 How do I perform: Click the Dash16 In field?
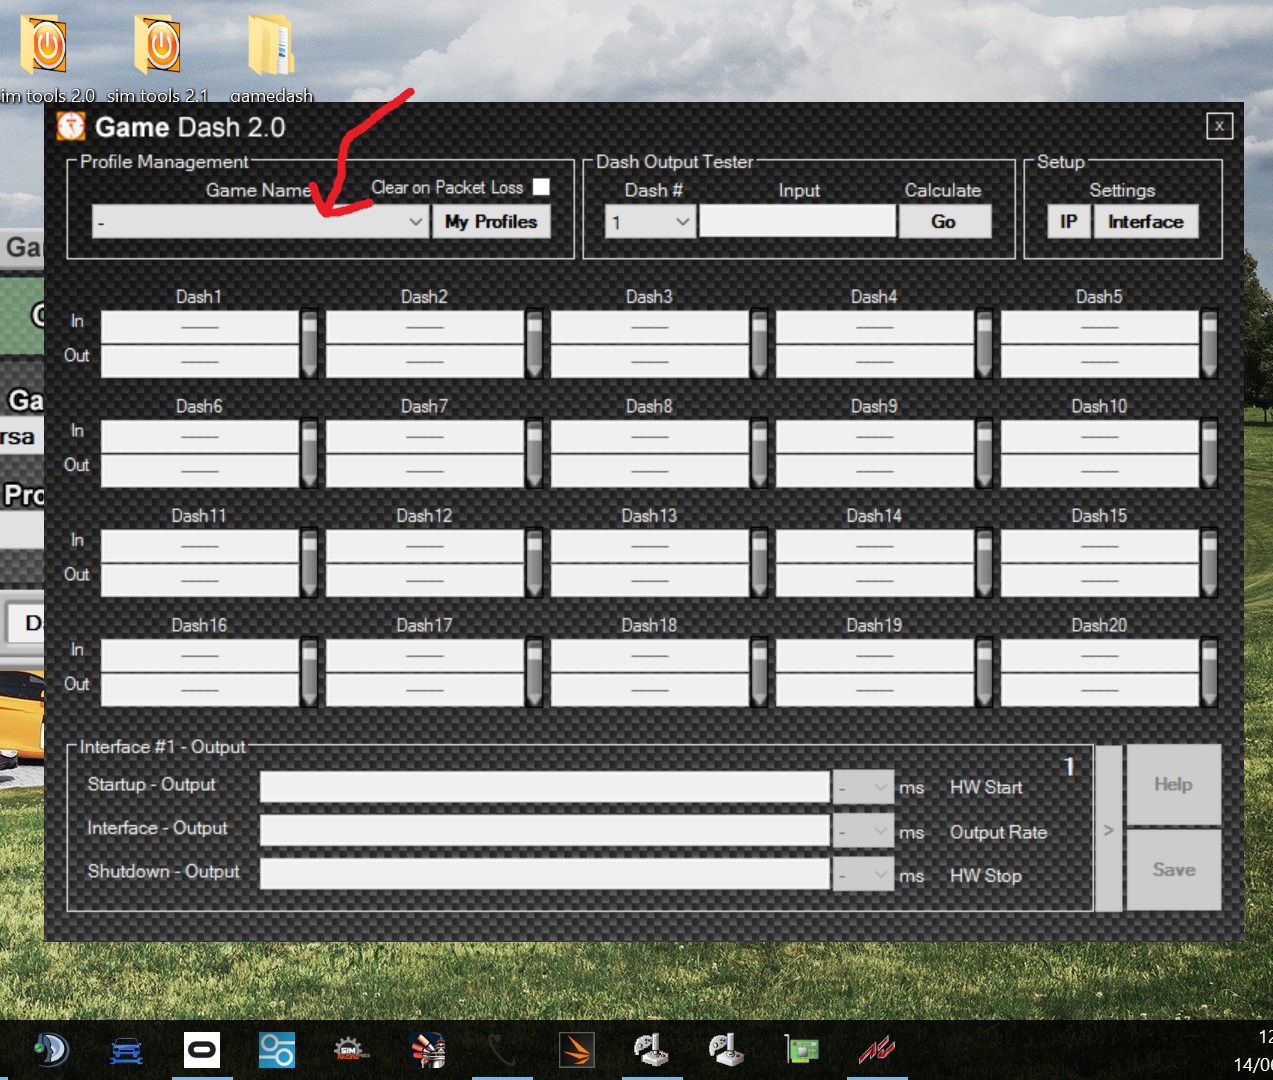[x=200, y=655]
